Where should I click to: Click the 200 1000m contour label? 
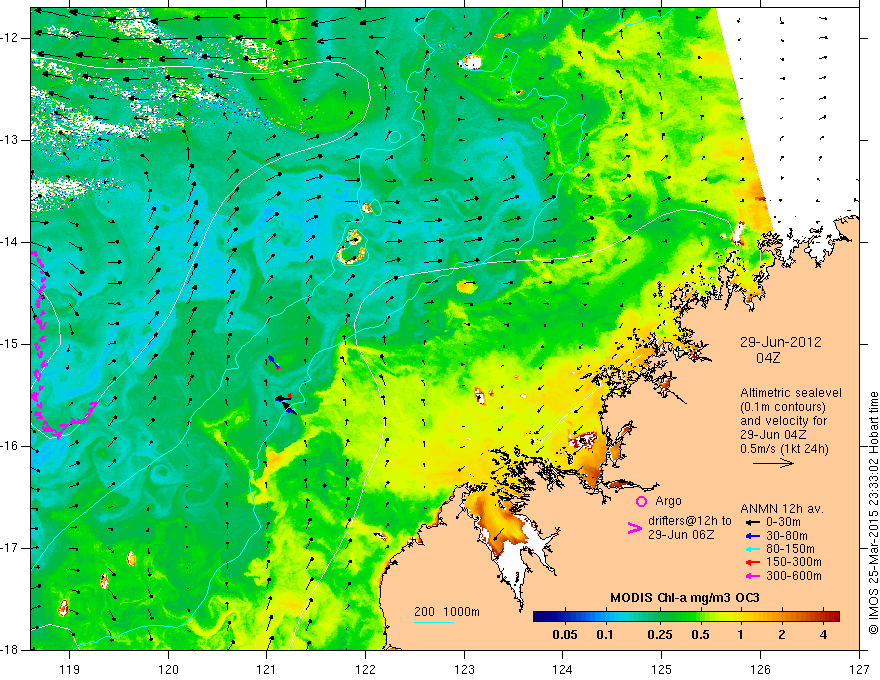click(x=447, y=612)
